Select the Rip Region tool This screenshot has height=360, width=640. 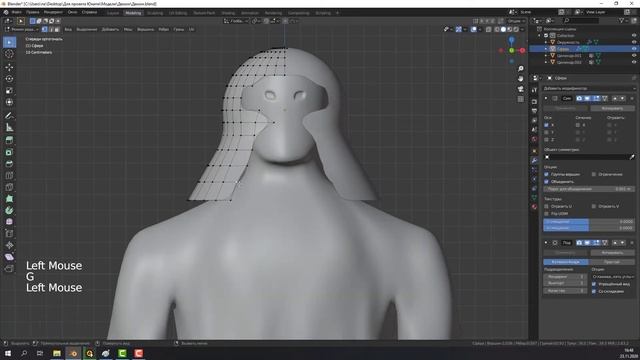coord(9,269)
